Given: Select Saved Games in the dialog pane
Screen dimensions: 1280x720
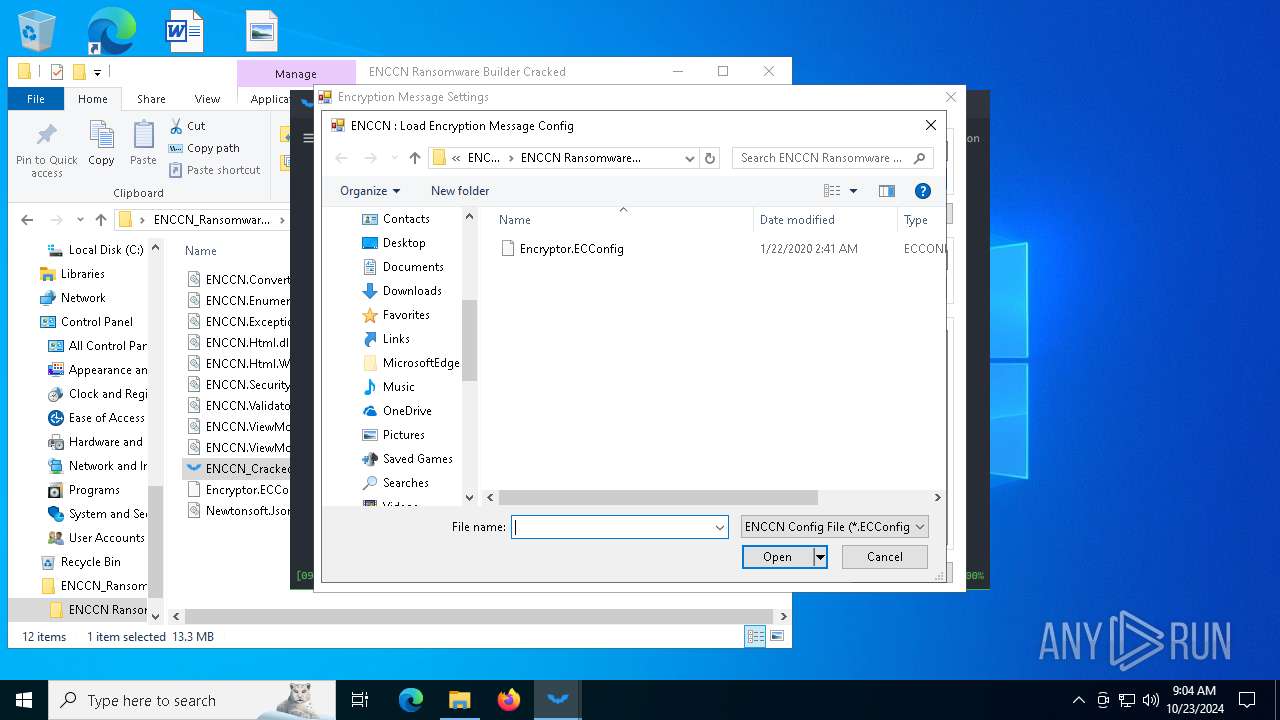Looking at the screenshot, I should point(417,459).
